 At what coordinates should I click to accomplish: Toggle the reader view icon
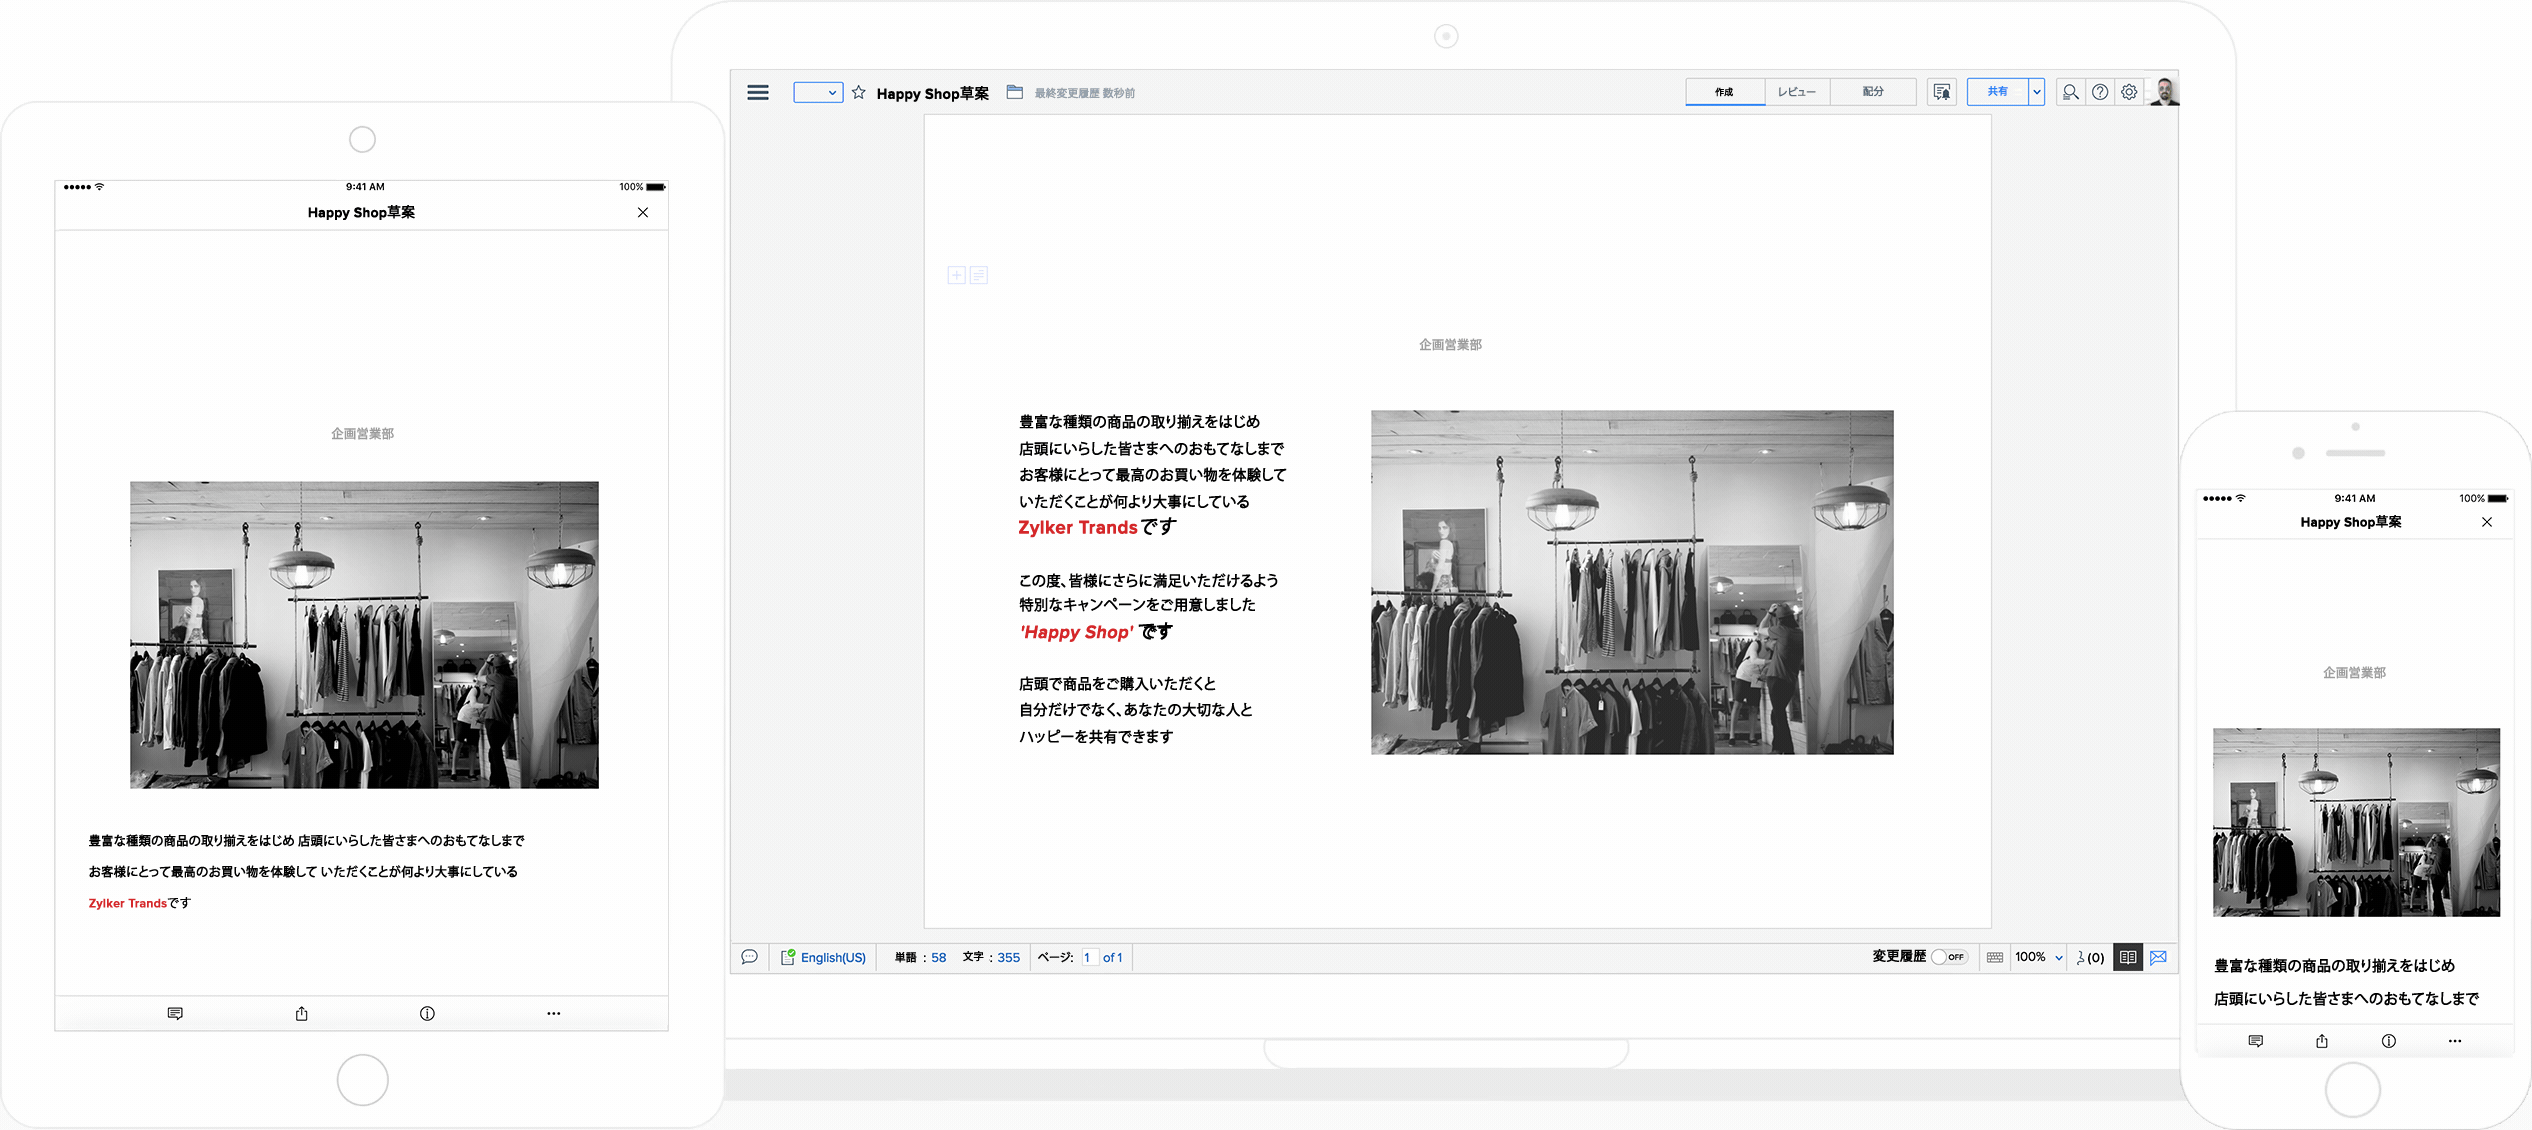tap(2128, 957)
